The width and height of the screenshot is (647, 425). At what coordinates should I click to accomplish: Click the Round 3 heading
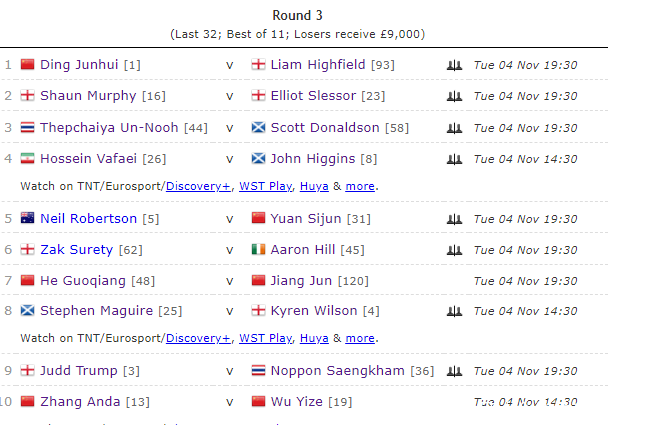click(x=297, y=15)
